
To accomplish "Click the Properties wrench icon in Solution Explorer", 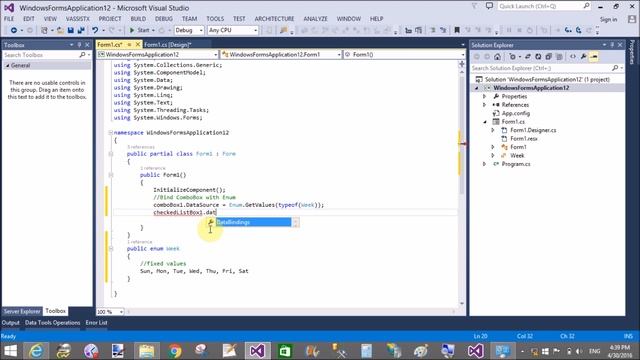I will tap(583, 57).
